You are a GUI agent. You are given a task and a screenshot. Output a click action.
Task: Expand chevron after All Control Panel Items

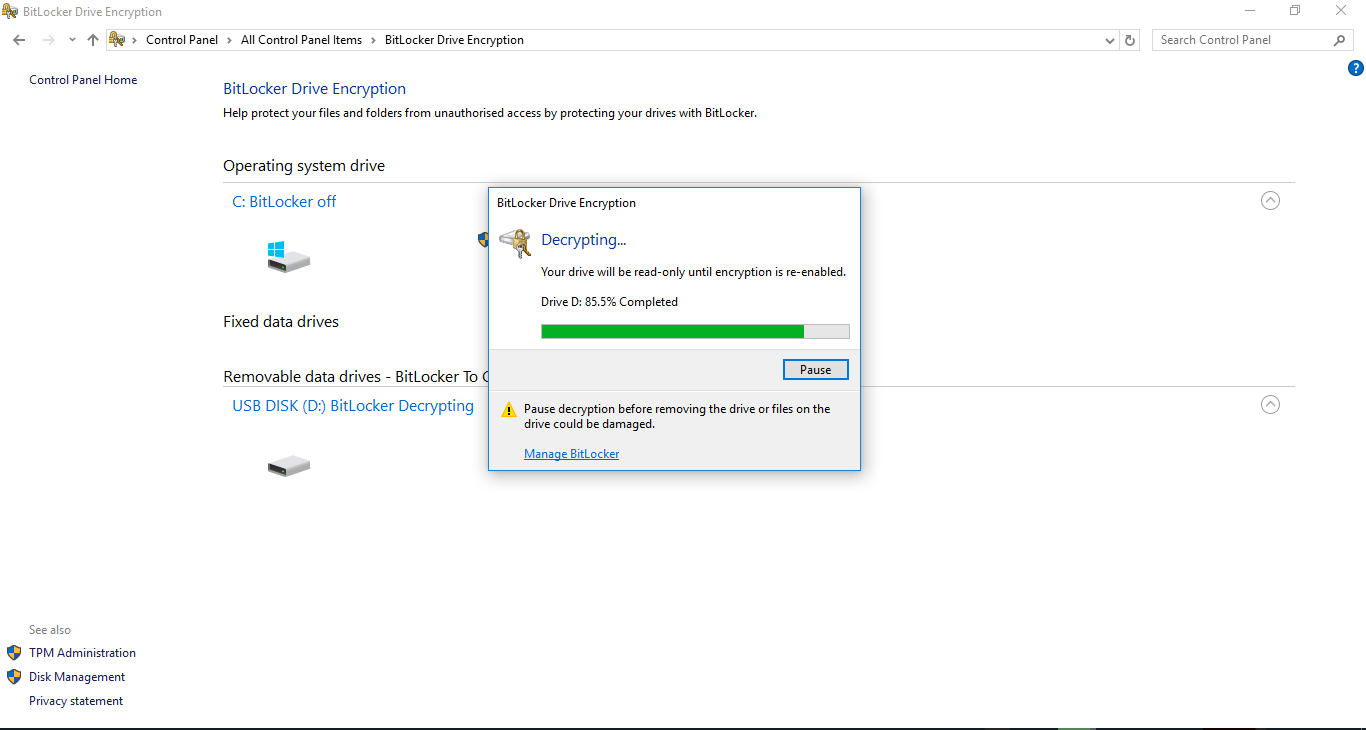(x=374, y=40)
